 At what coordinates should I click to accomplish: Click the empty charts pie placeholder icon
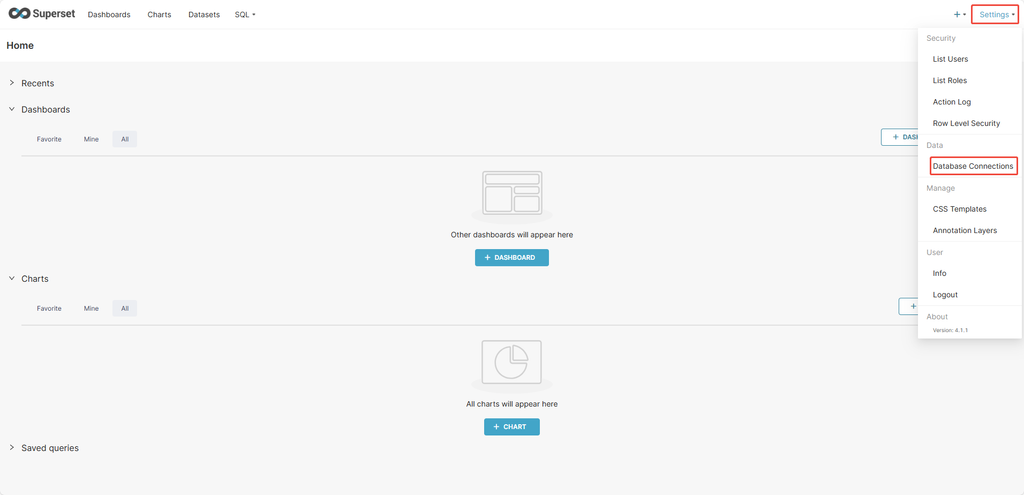click(511, 362)
